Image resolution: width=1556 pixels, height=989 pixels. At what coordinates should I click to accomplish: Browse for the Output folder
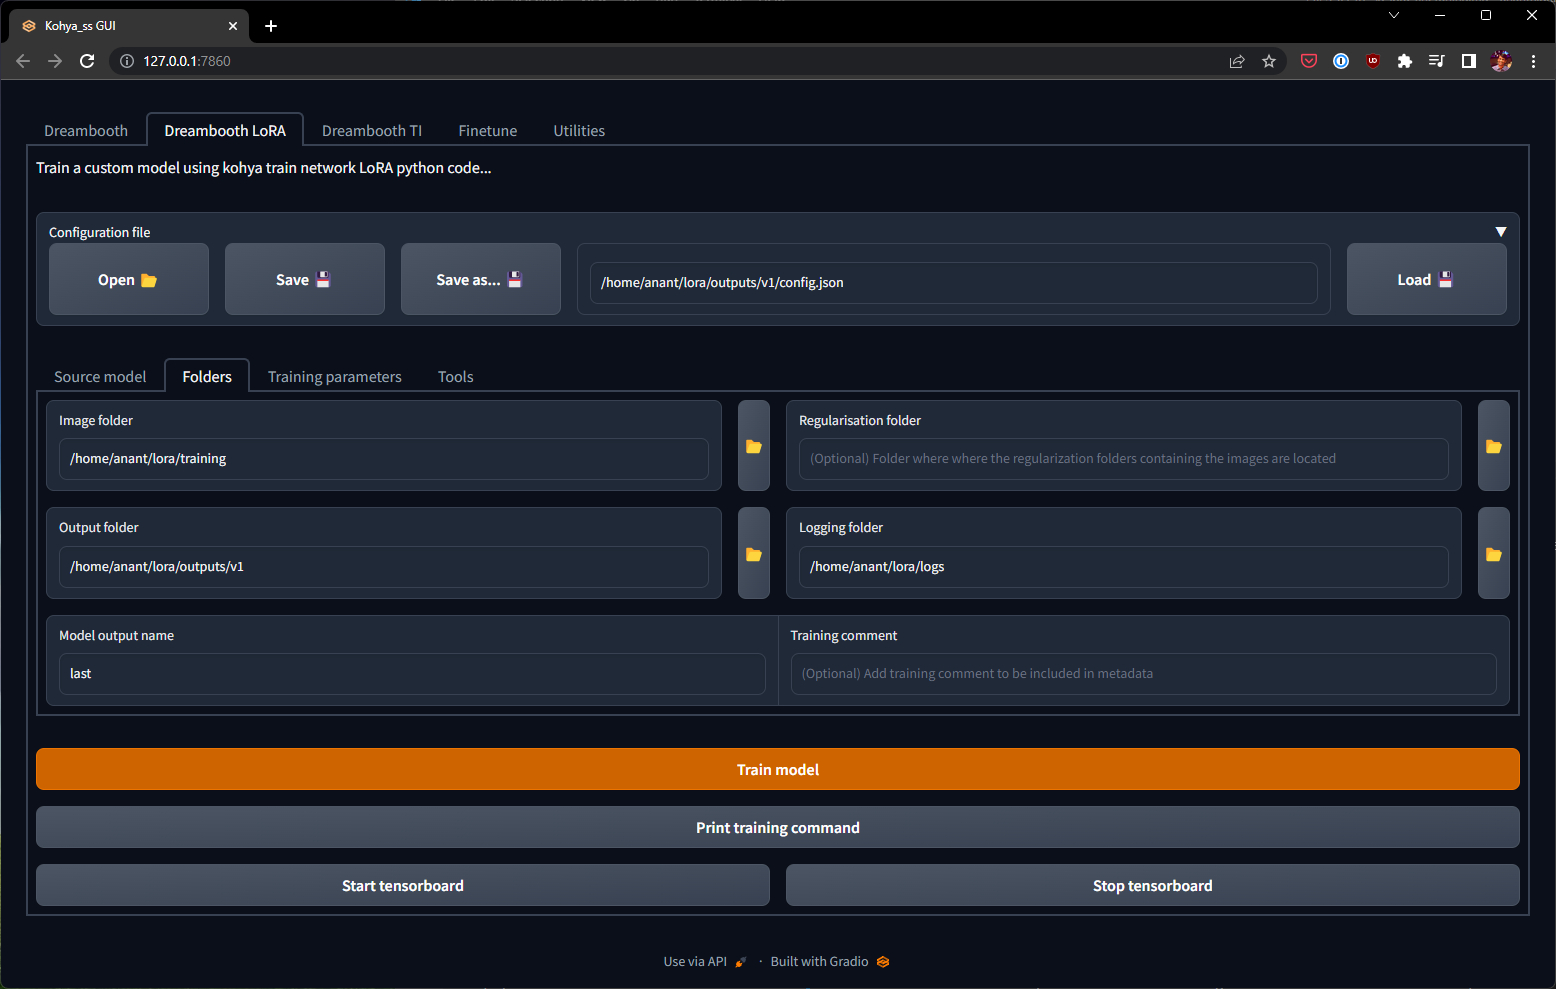click(754, 554)
